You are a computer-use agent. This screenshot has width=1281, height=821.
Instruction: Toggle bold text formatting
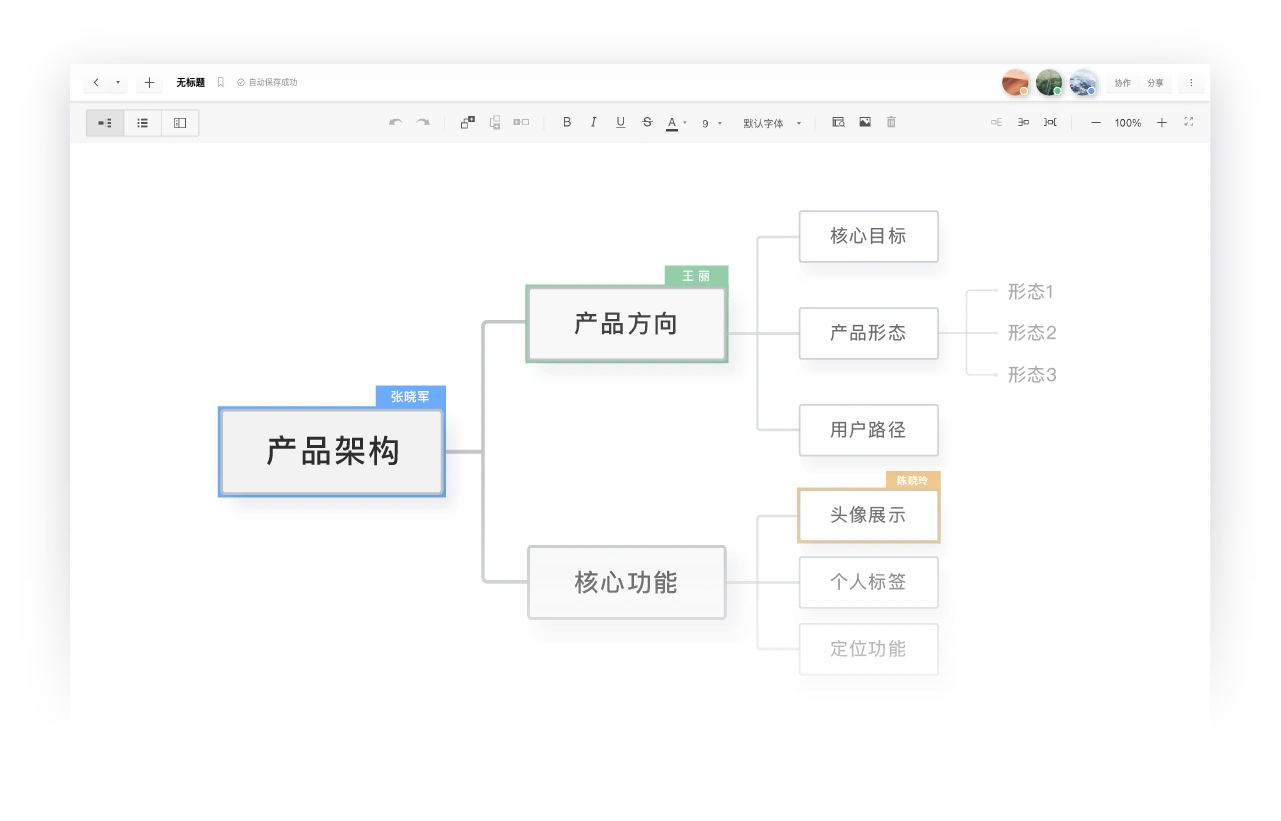[567, 123]
